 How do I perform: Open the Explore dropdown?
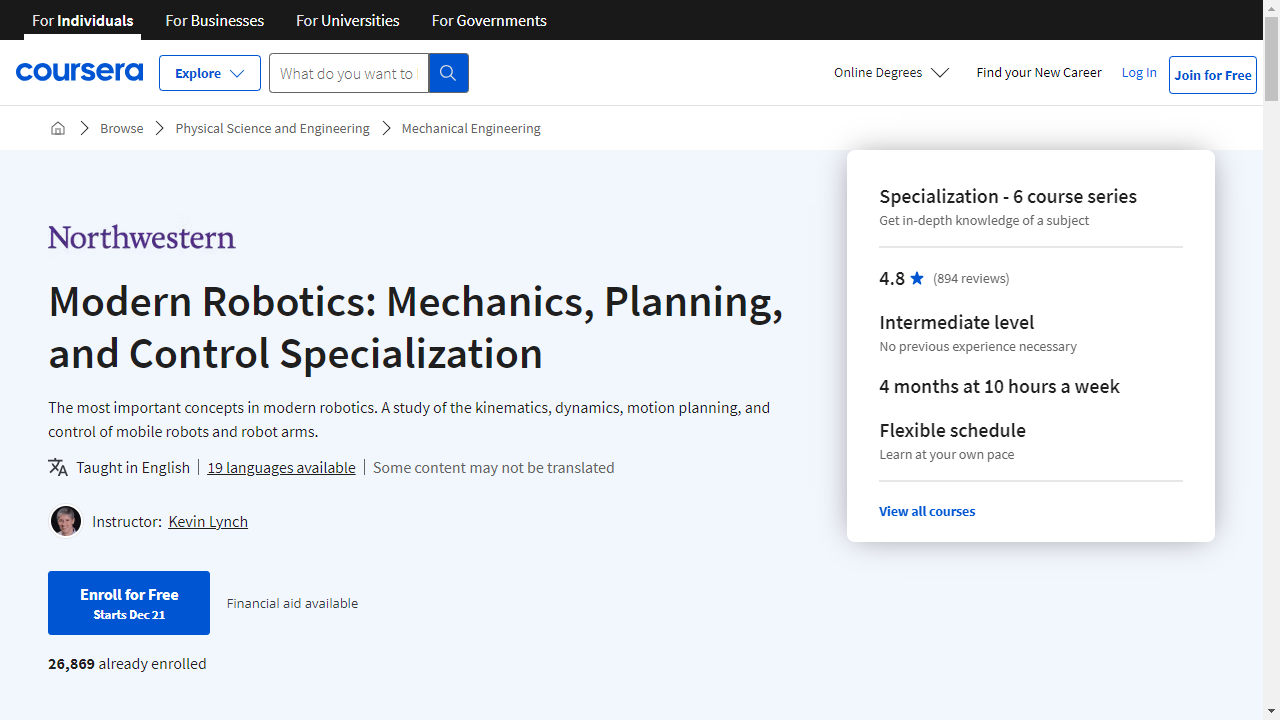pos(210,73)
